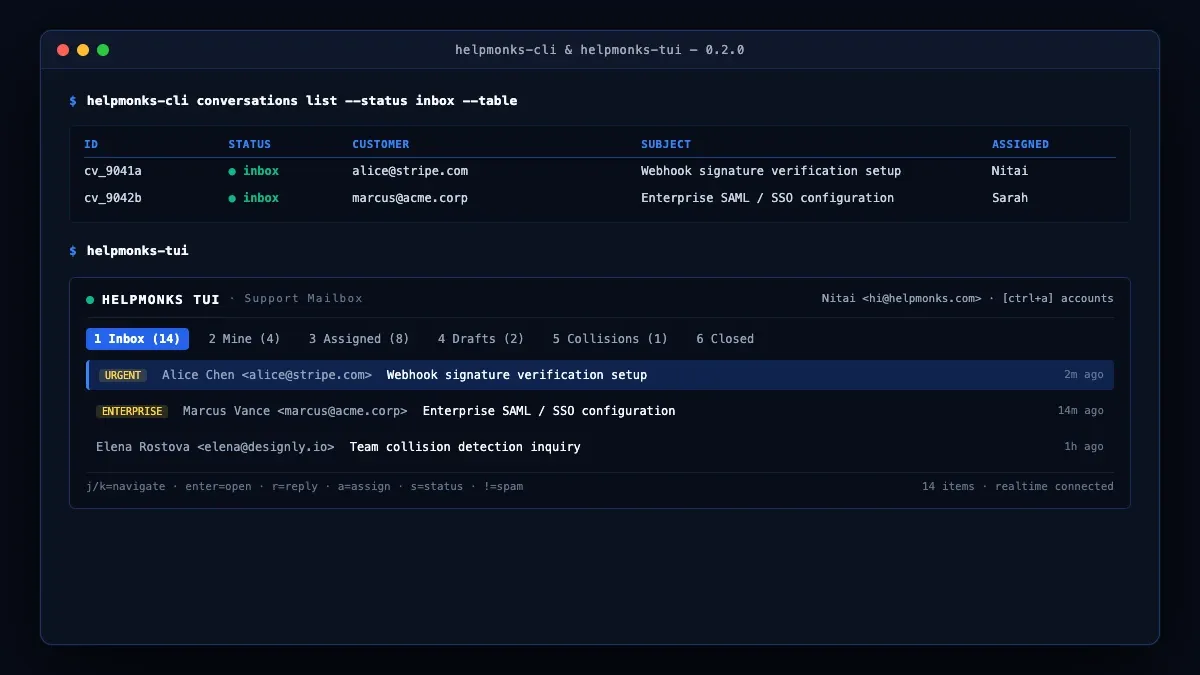
Task: Click Nitai <hi@helpmonks.com> account label
Action: (902, 298)
